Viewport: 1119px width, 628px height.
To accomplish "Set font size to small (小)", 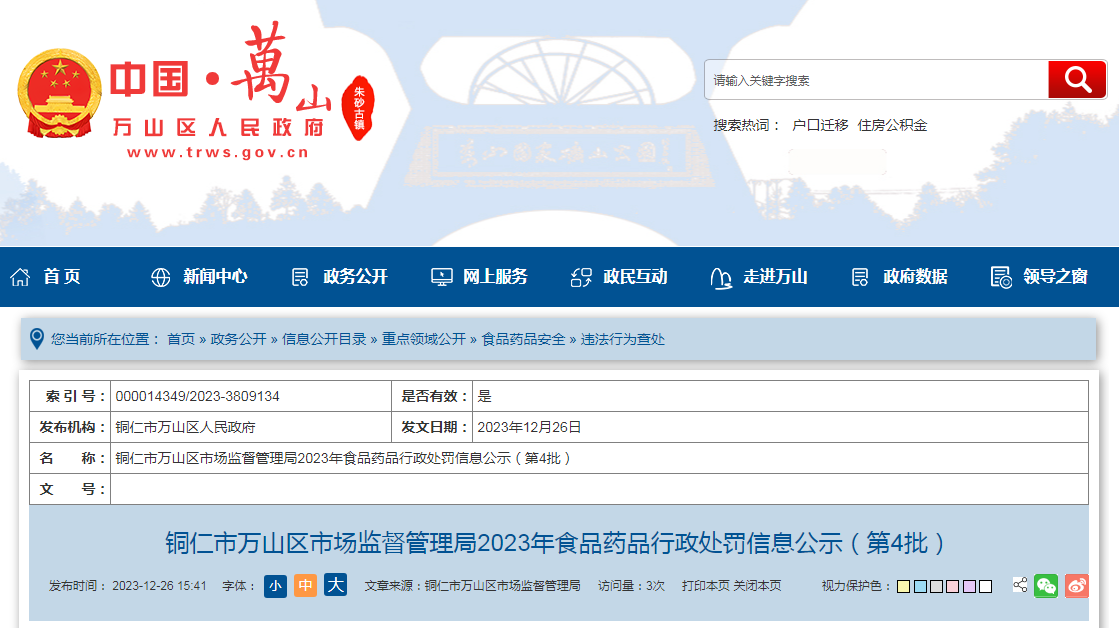I will [275, 586].
